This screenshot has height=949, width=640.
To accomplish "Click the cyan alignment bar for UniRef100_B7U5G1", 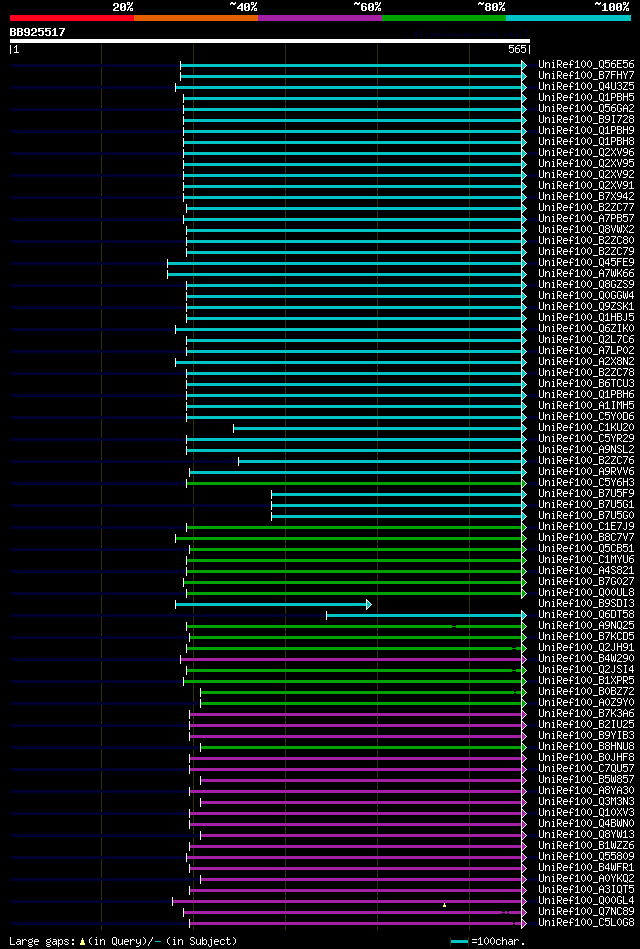I will pyautogui.click(x=399, y=505).
